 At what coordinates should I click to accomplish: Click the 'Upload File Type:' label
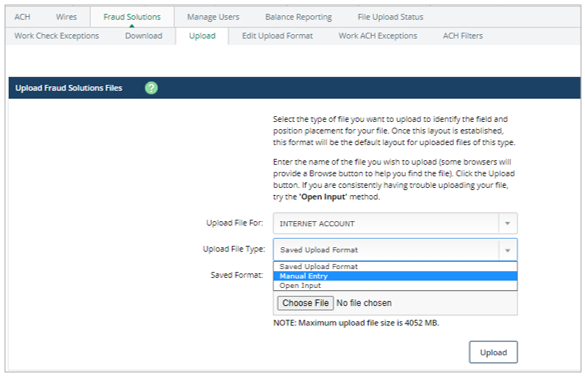pyautogui.click(x=234, y=249)
